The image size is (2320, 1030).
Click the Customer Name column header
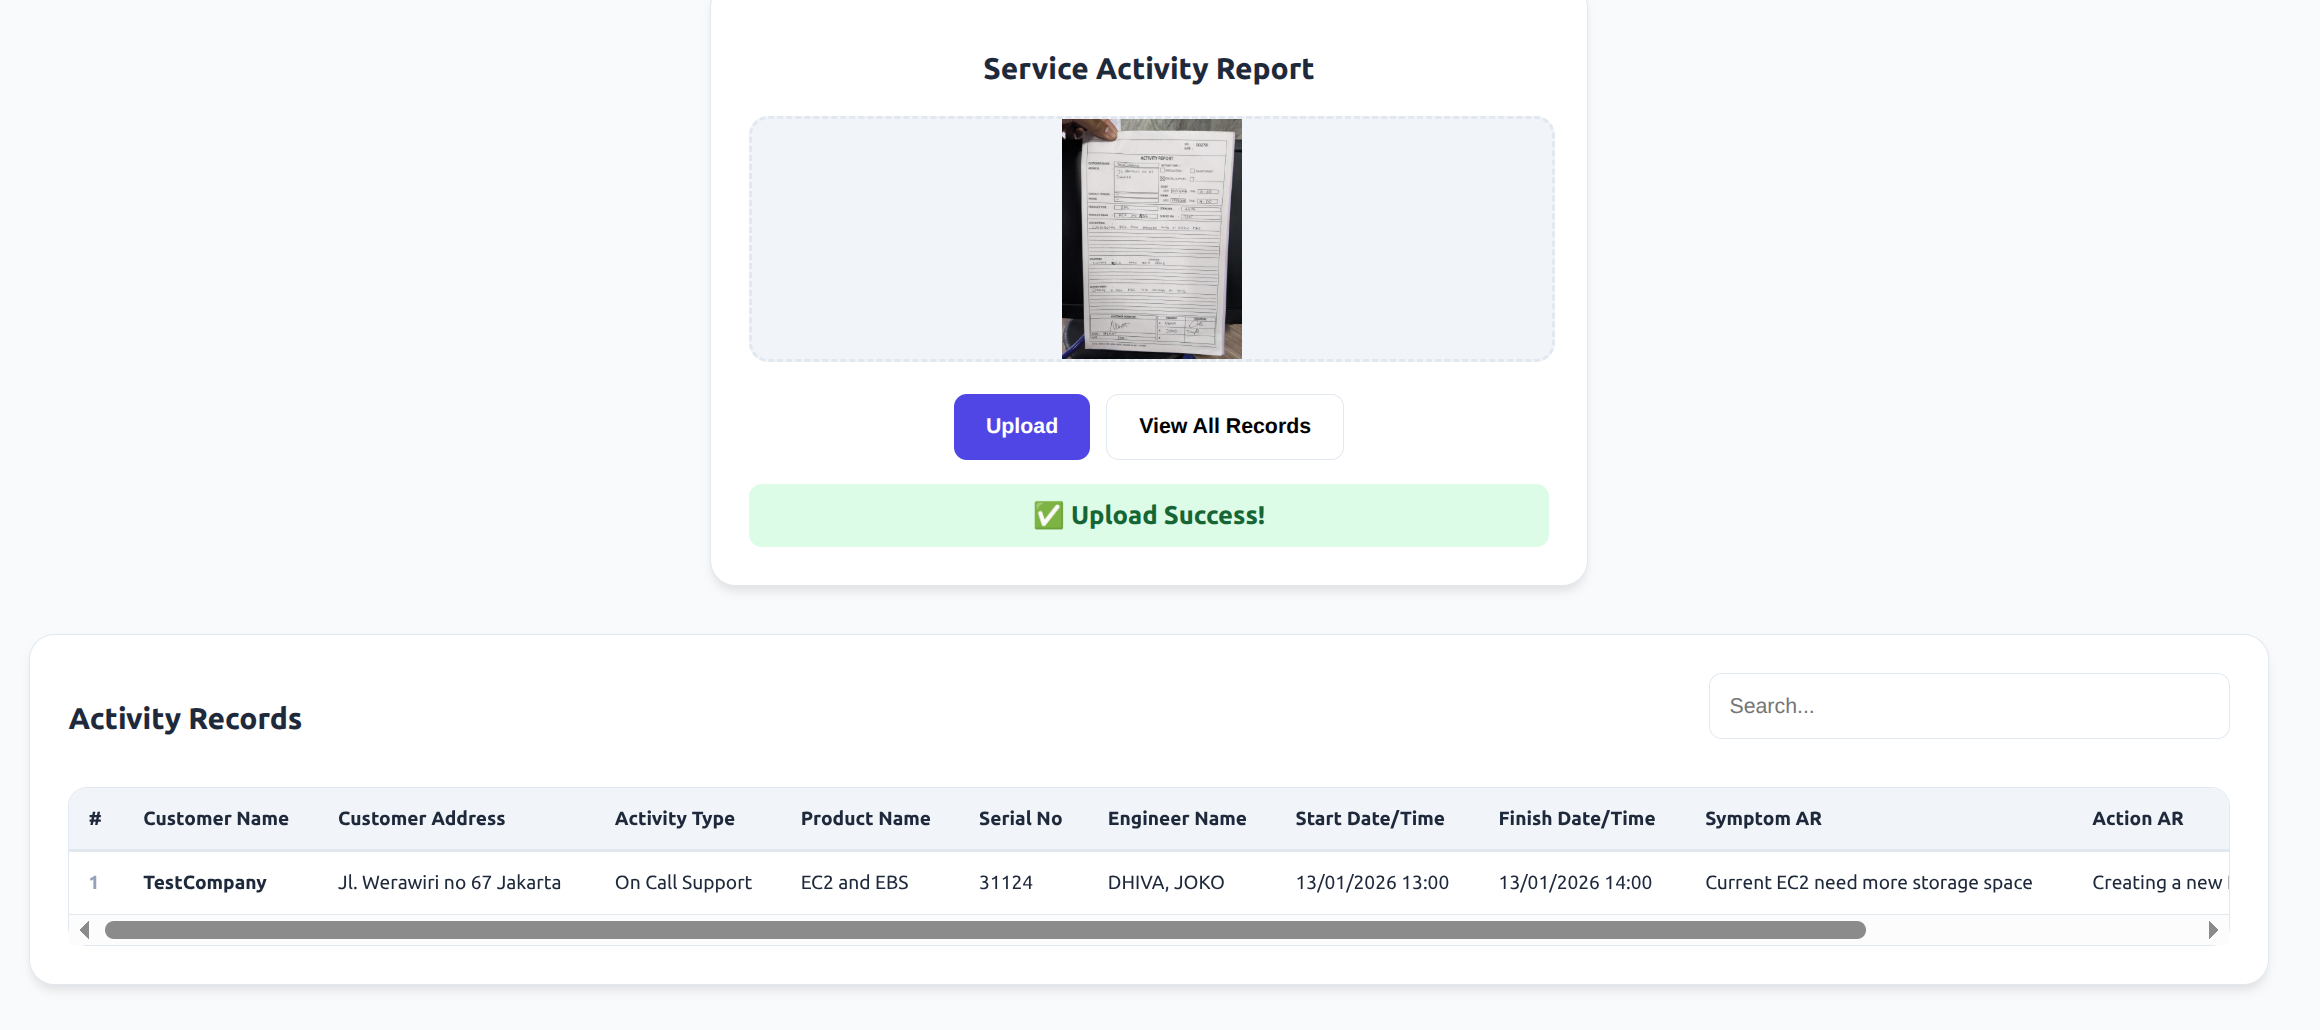click(216, 819)
